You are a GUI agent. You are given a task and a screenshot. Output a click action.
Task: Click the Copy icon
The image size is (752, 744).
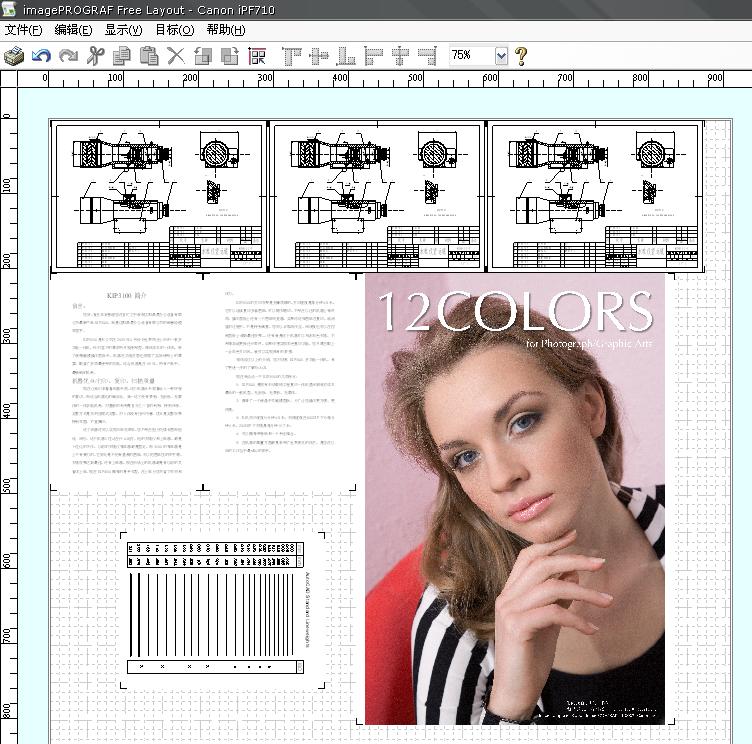pos(122,56)
